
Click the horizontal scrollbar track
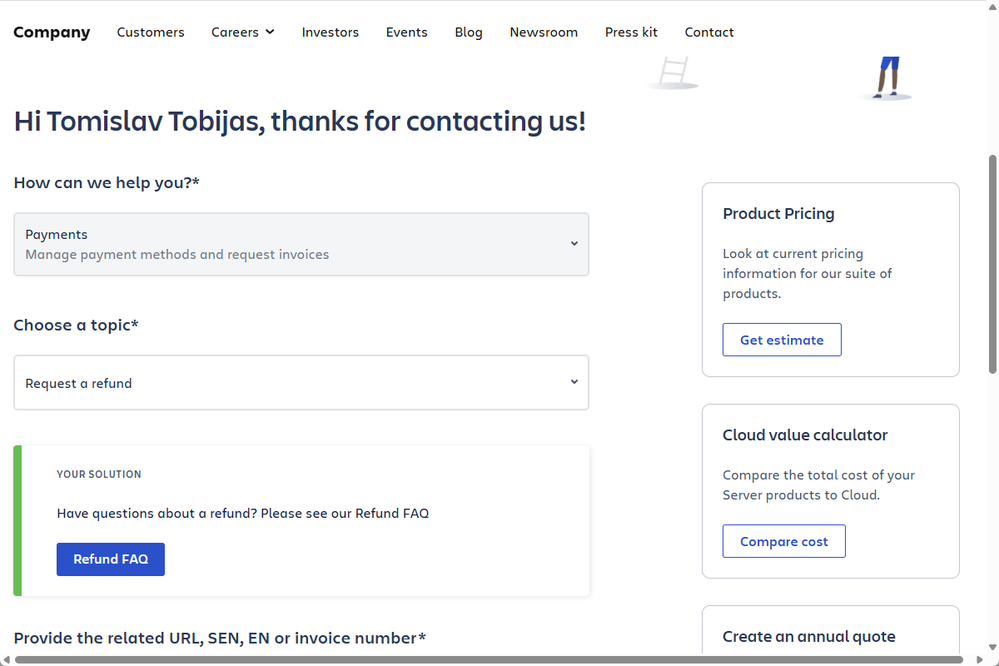tap(489, 660)
